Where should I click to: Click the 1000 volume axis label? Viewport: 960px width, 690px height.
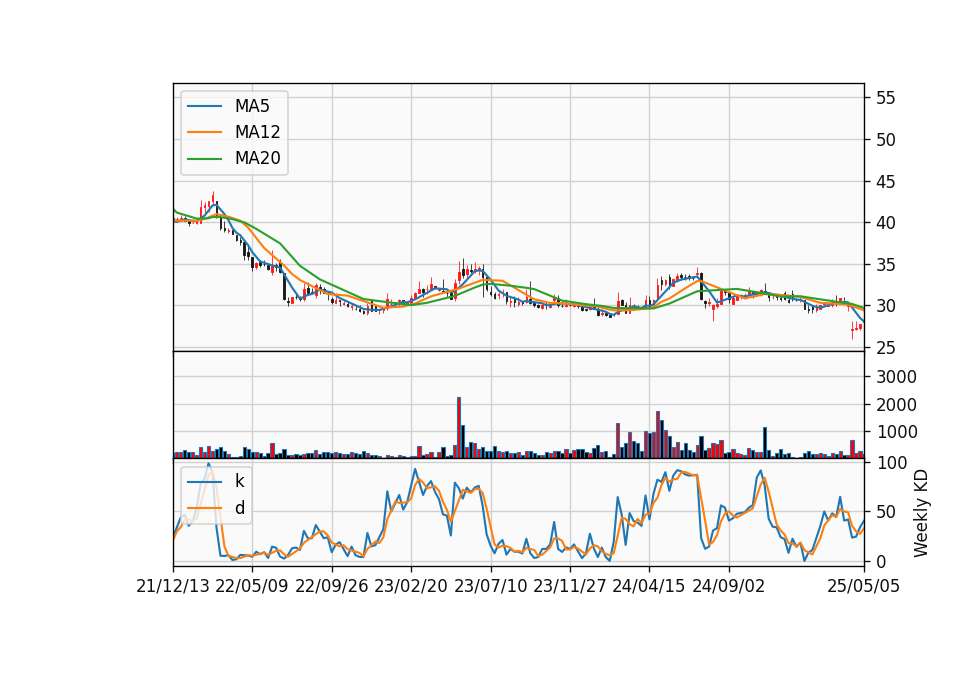(896, 432)
